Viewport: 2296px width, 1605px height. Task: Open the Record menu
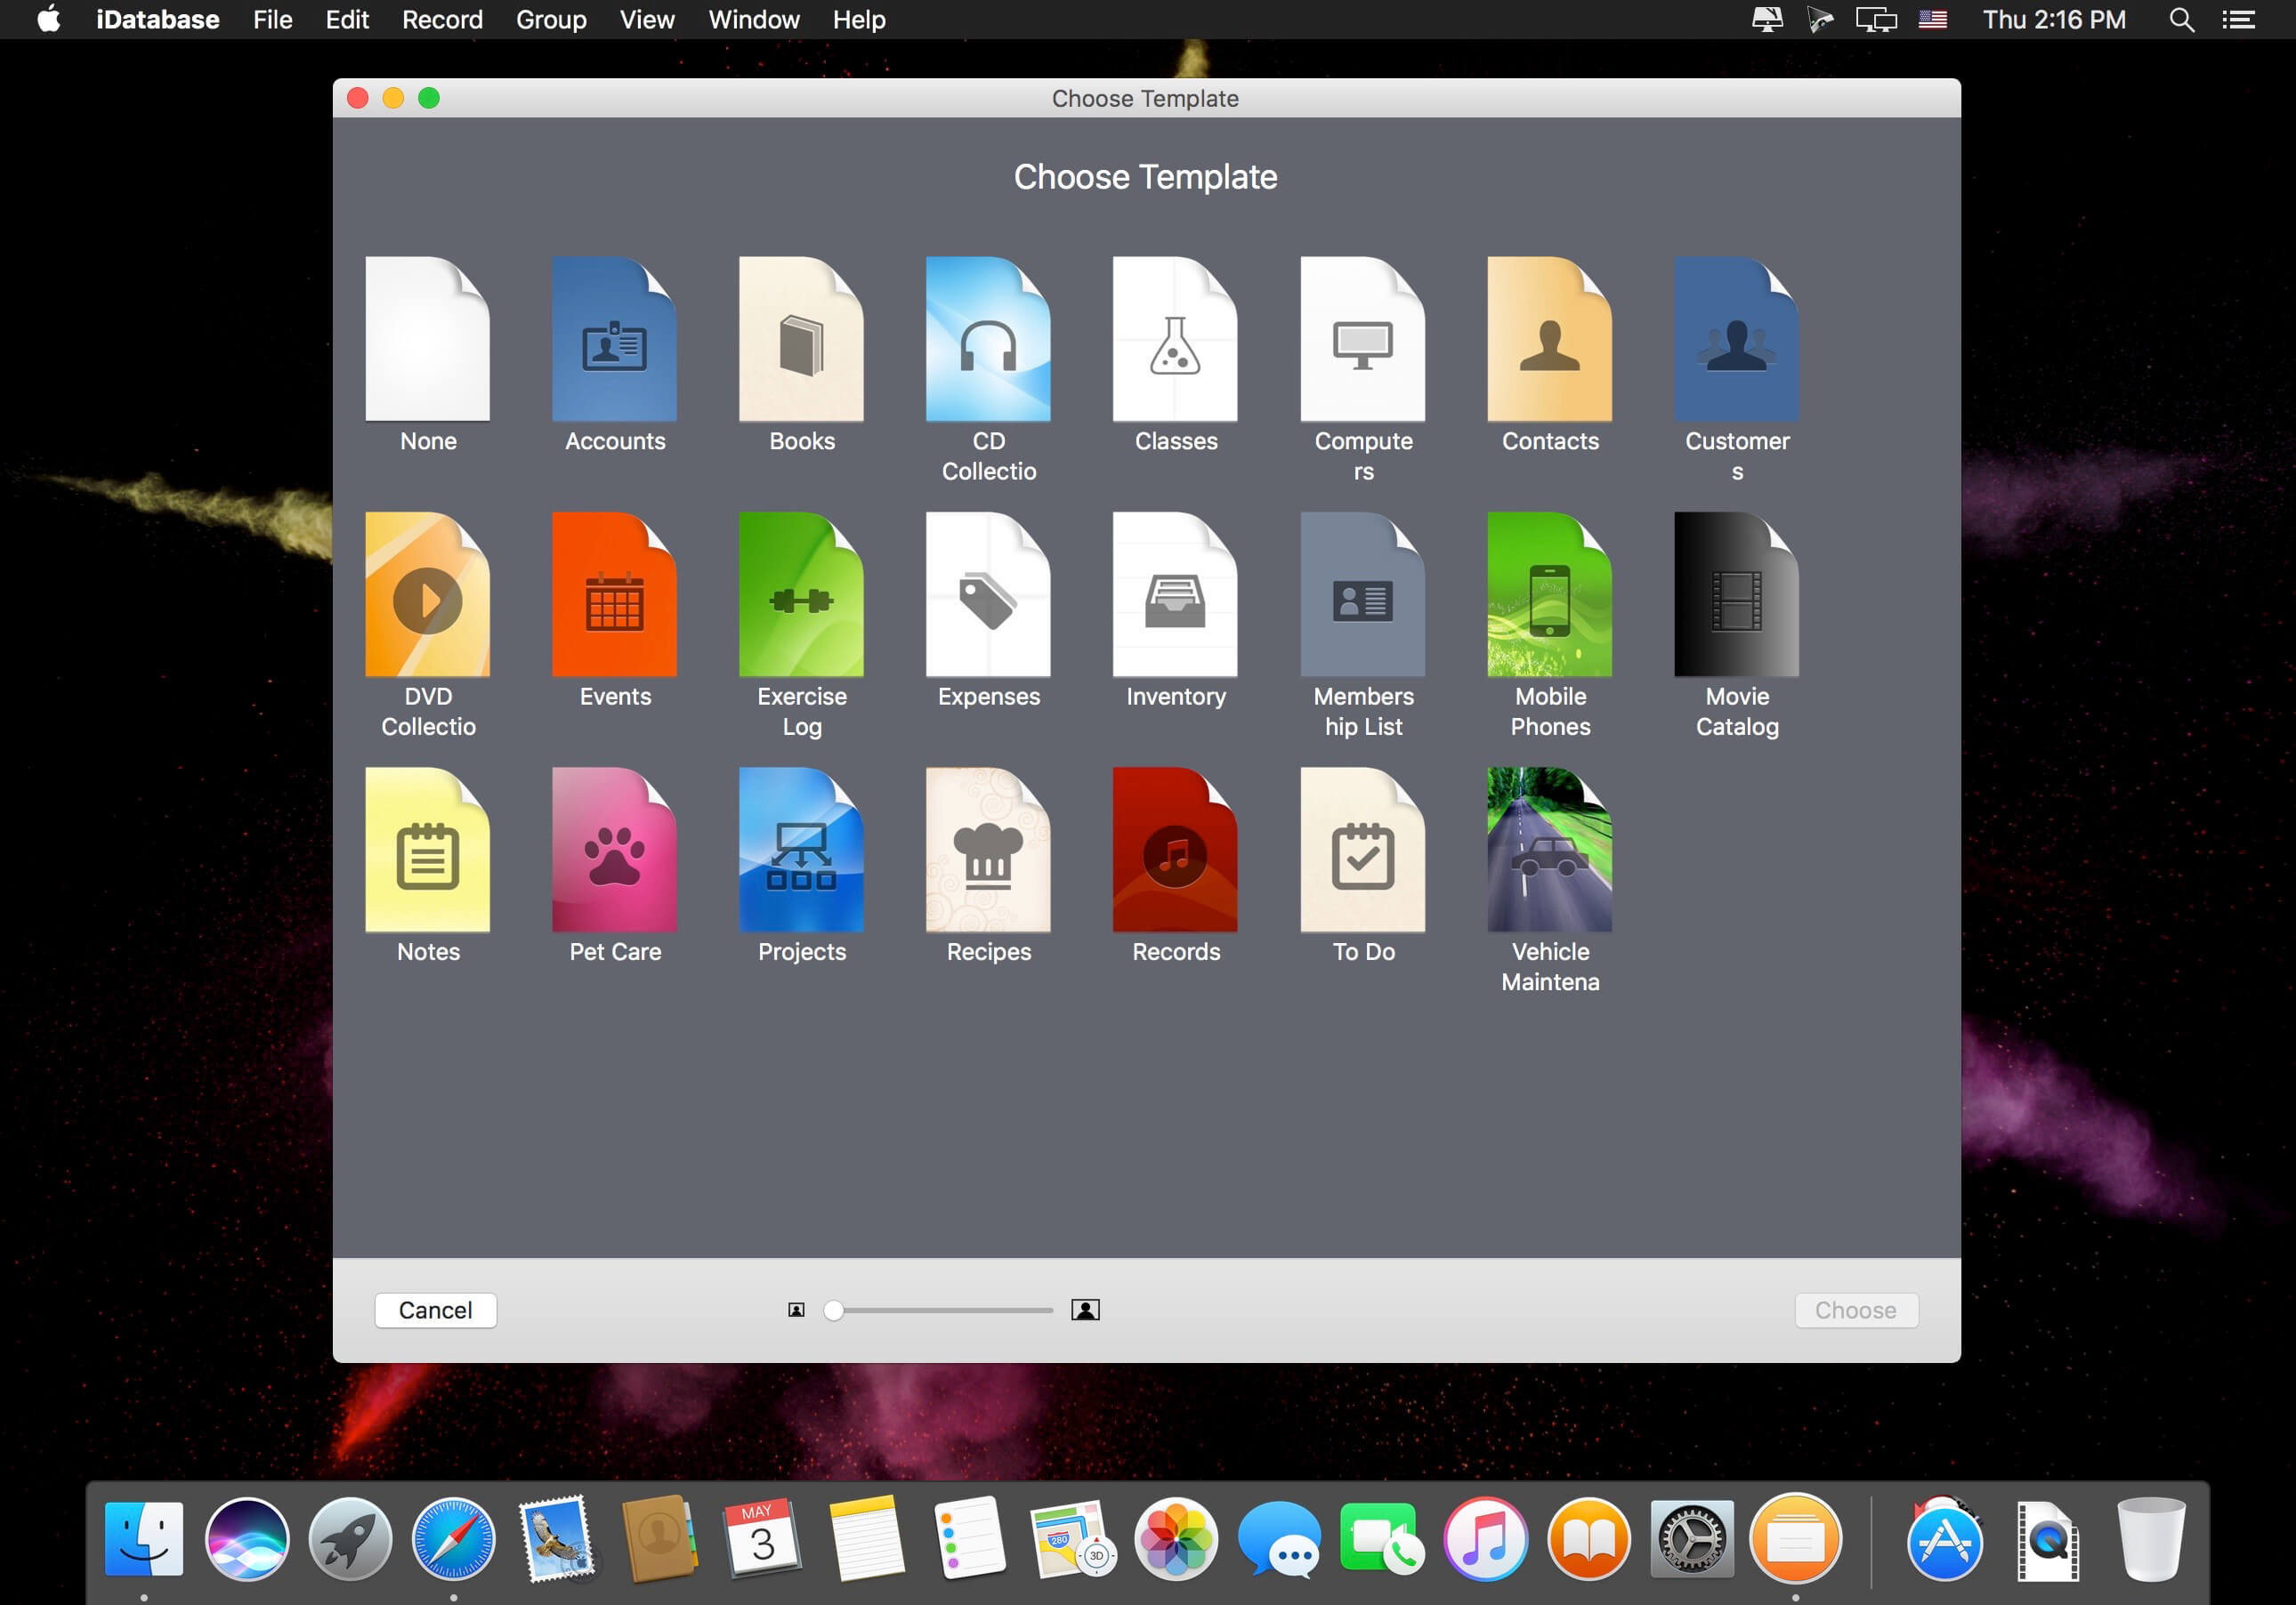click(x=442, y=20)
